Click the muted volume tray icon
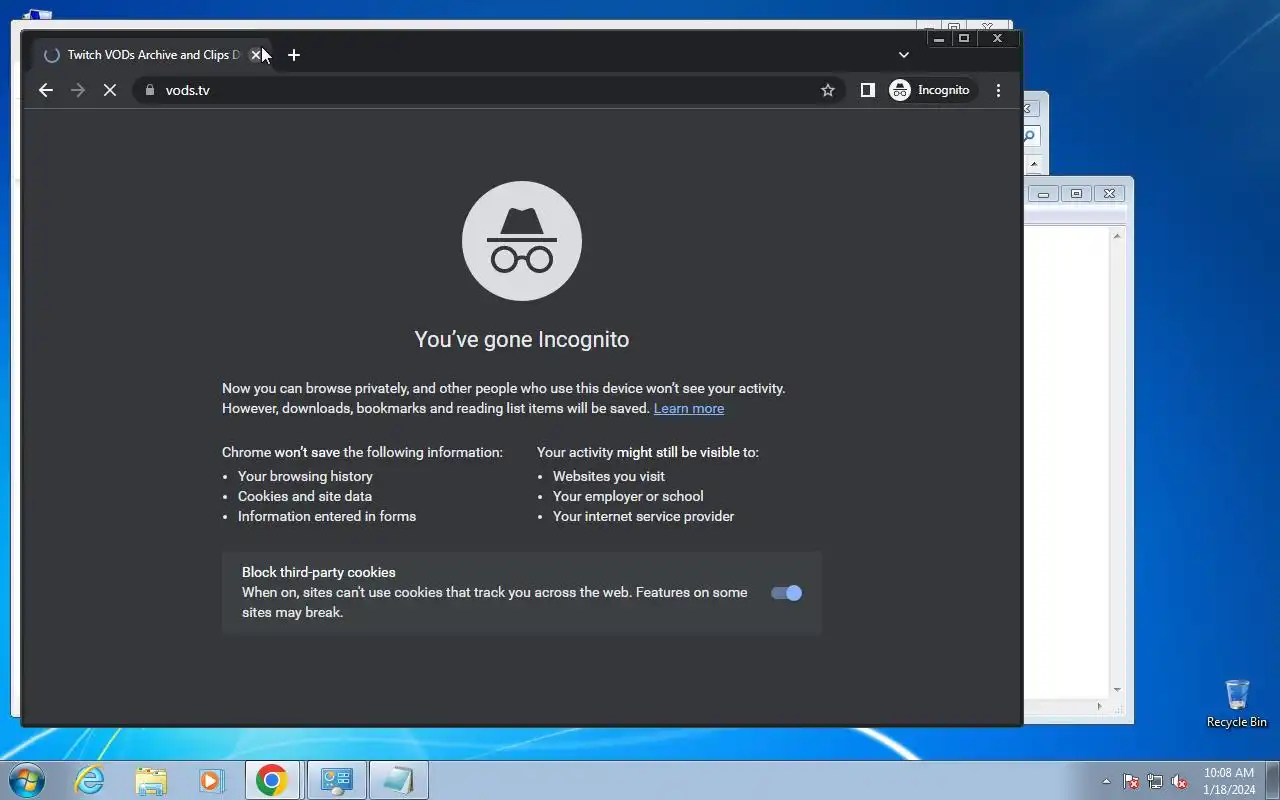 coord(1180,781)
